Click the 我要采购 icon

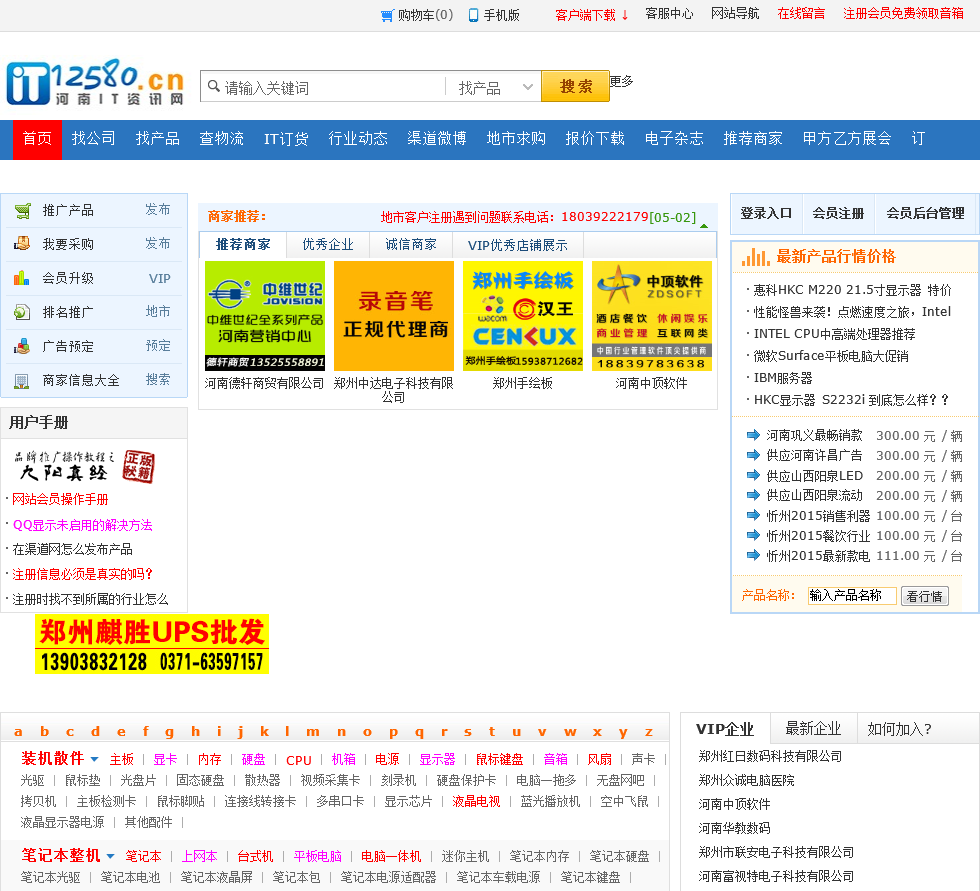point(22,243)
